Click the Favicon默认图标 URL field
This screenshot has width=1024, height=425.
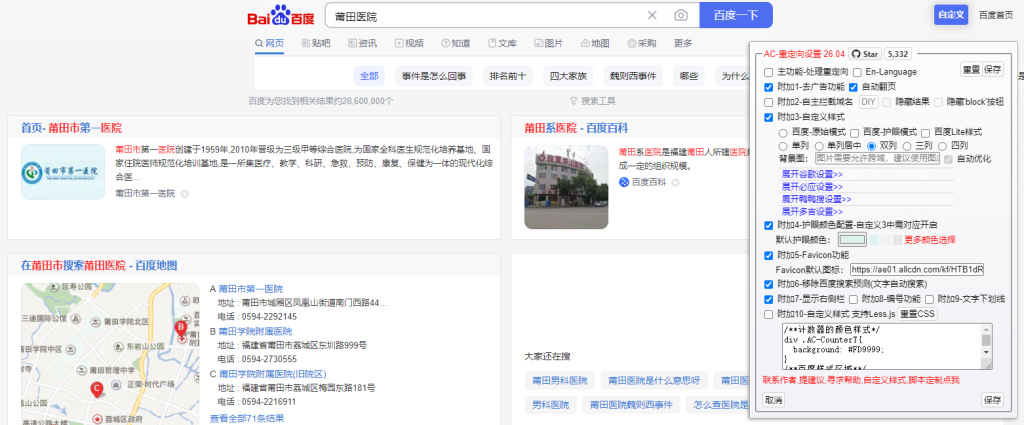coord(918,270)
